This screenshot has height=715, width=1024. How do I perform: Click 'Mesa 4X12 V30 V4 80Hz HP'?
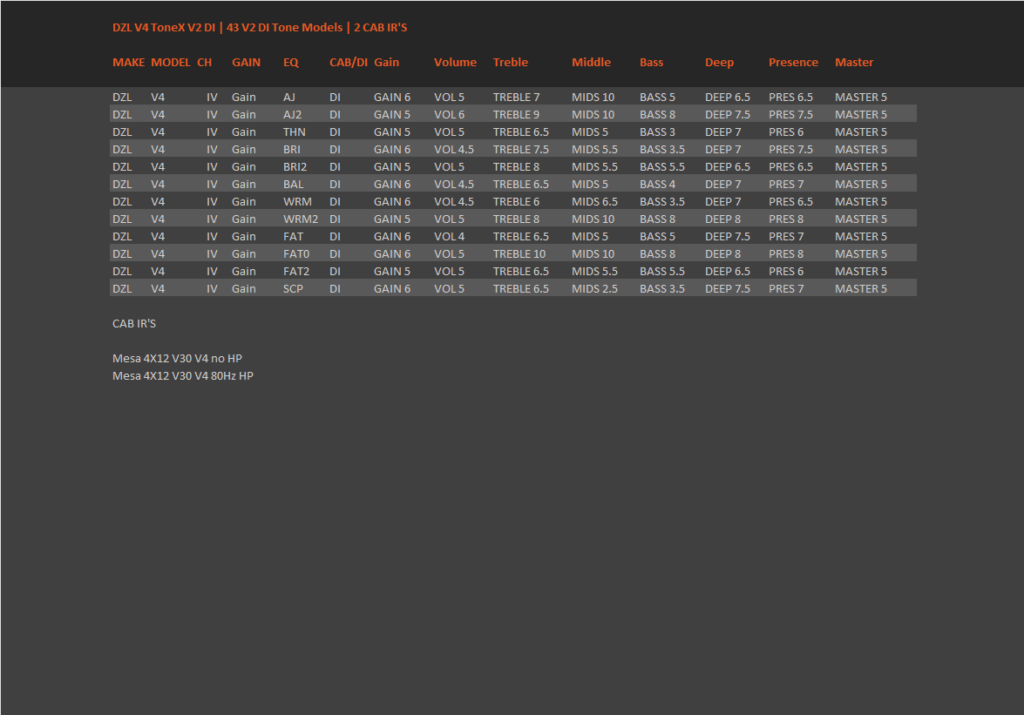click(183, 375)
